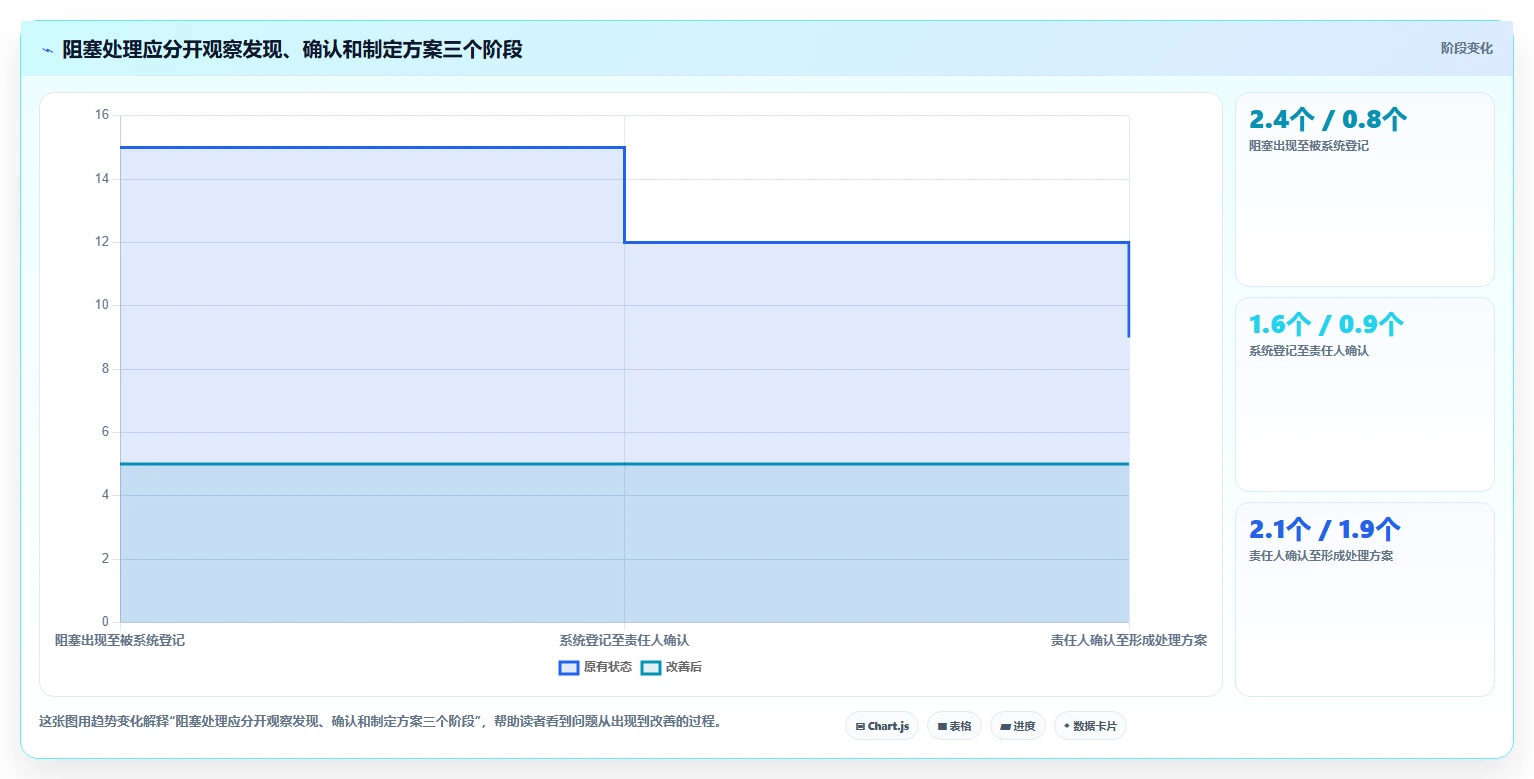Screen dimensions: 1534x779
Task: Click the chart title heading text
Action: pos(292,49)
